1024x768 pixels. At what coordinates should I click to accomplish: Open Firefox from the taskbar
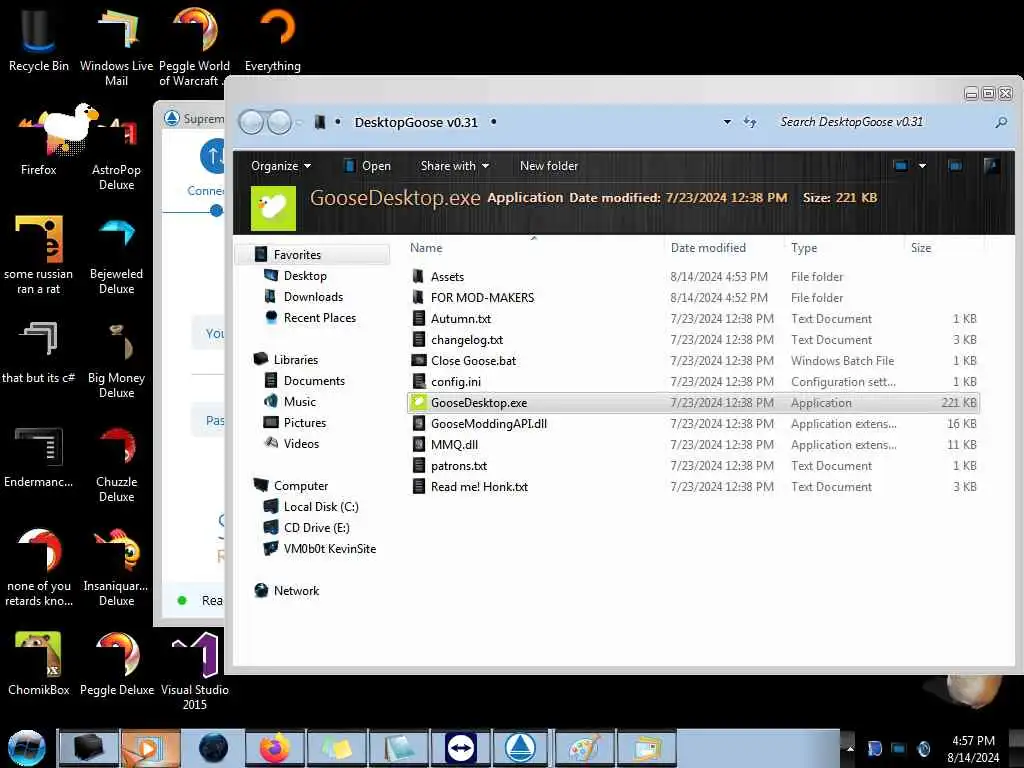point(274,748)
